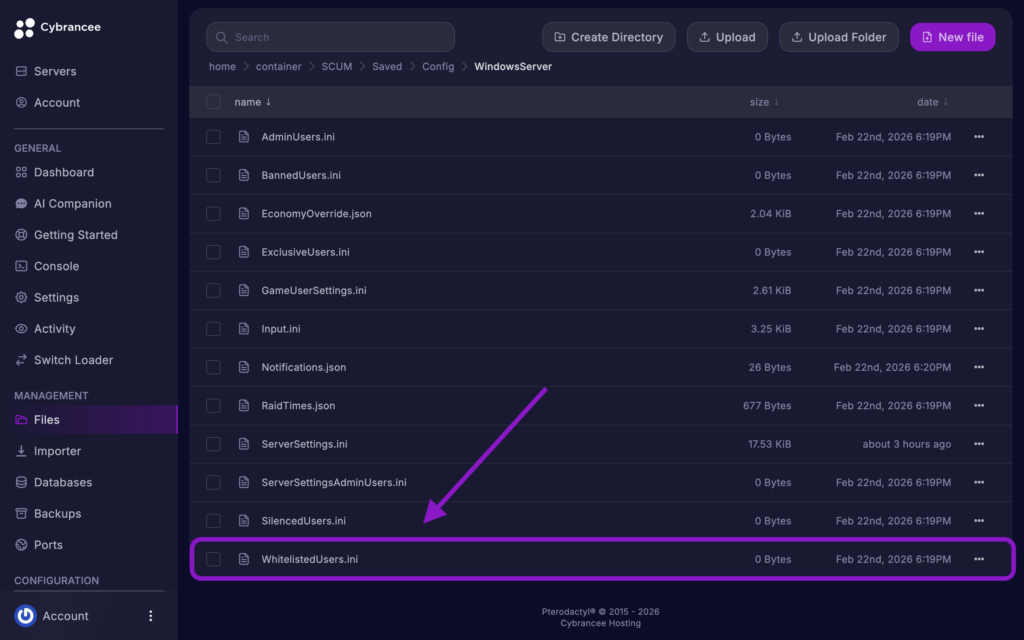1024x640 pixels.
Task: Toggle the size column sort arrow
Action: (x=777, y=101)
